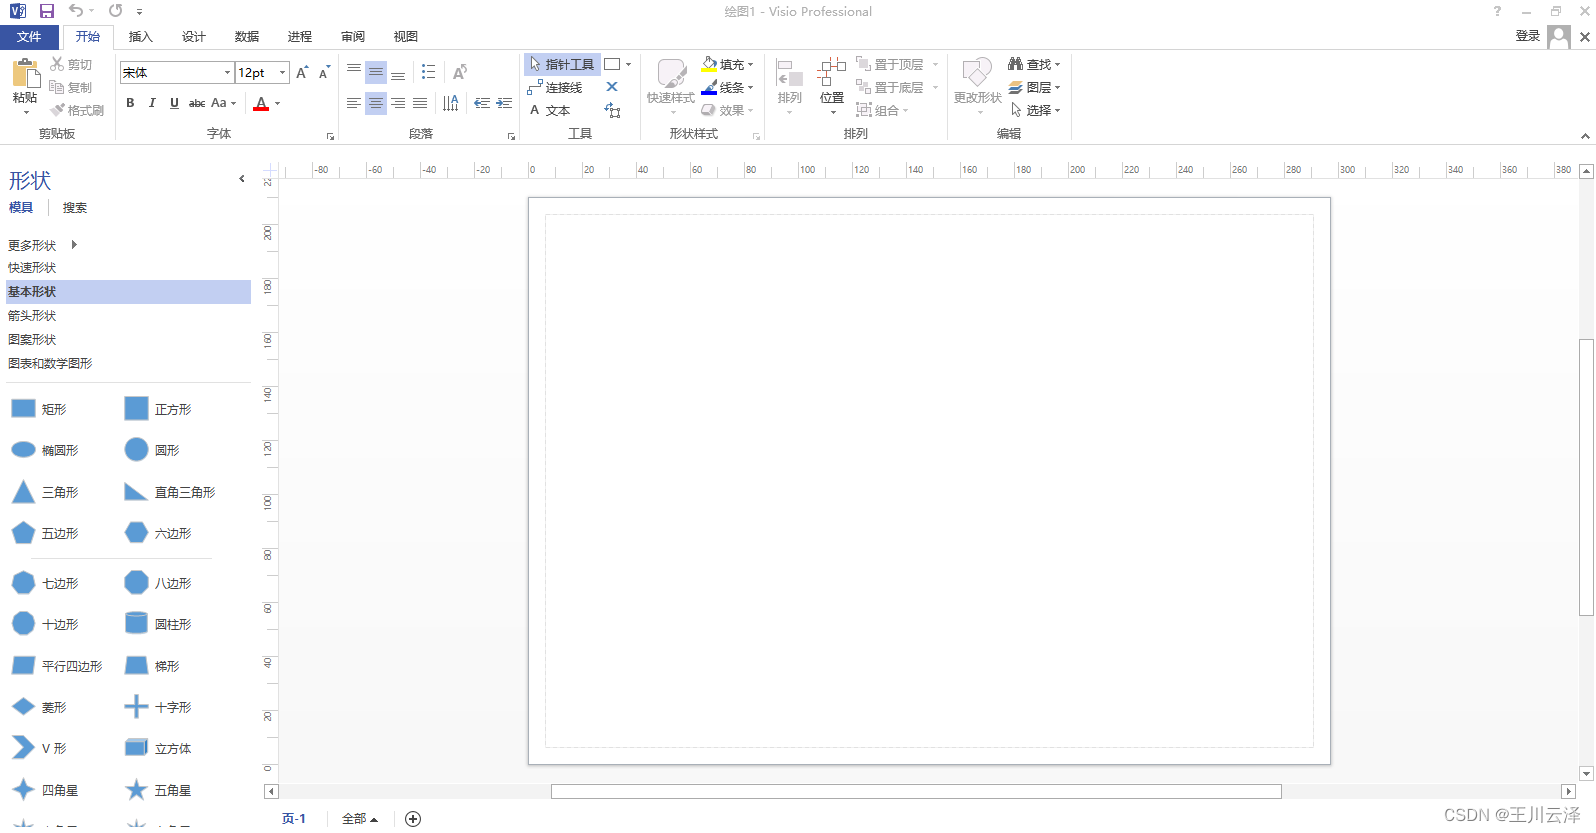Click the rotate text icon
This screenshot has width=1596, height=833.
point(460,72)
